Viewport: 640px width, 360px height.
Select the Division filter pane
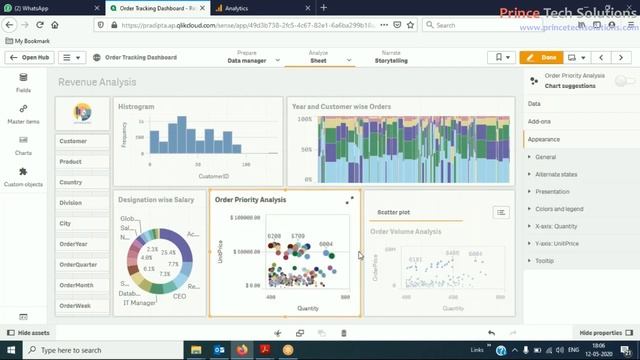pyautogui.click(x=82, y=203)
